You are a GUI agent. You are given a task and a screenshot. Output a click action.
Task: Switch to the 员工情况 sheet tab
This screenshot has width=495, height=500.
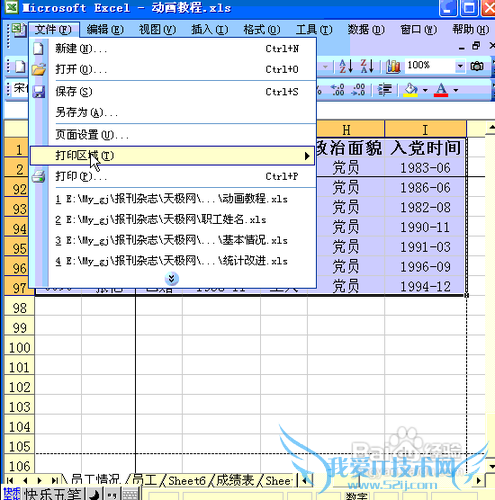95,480
